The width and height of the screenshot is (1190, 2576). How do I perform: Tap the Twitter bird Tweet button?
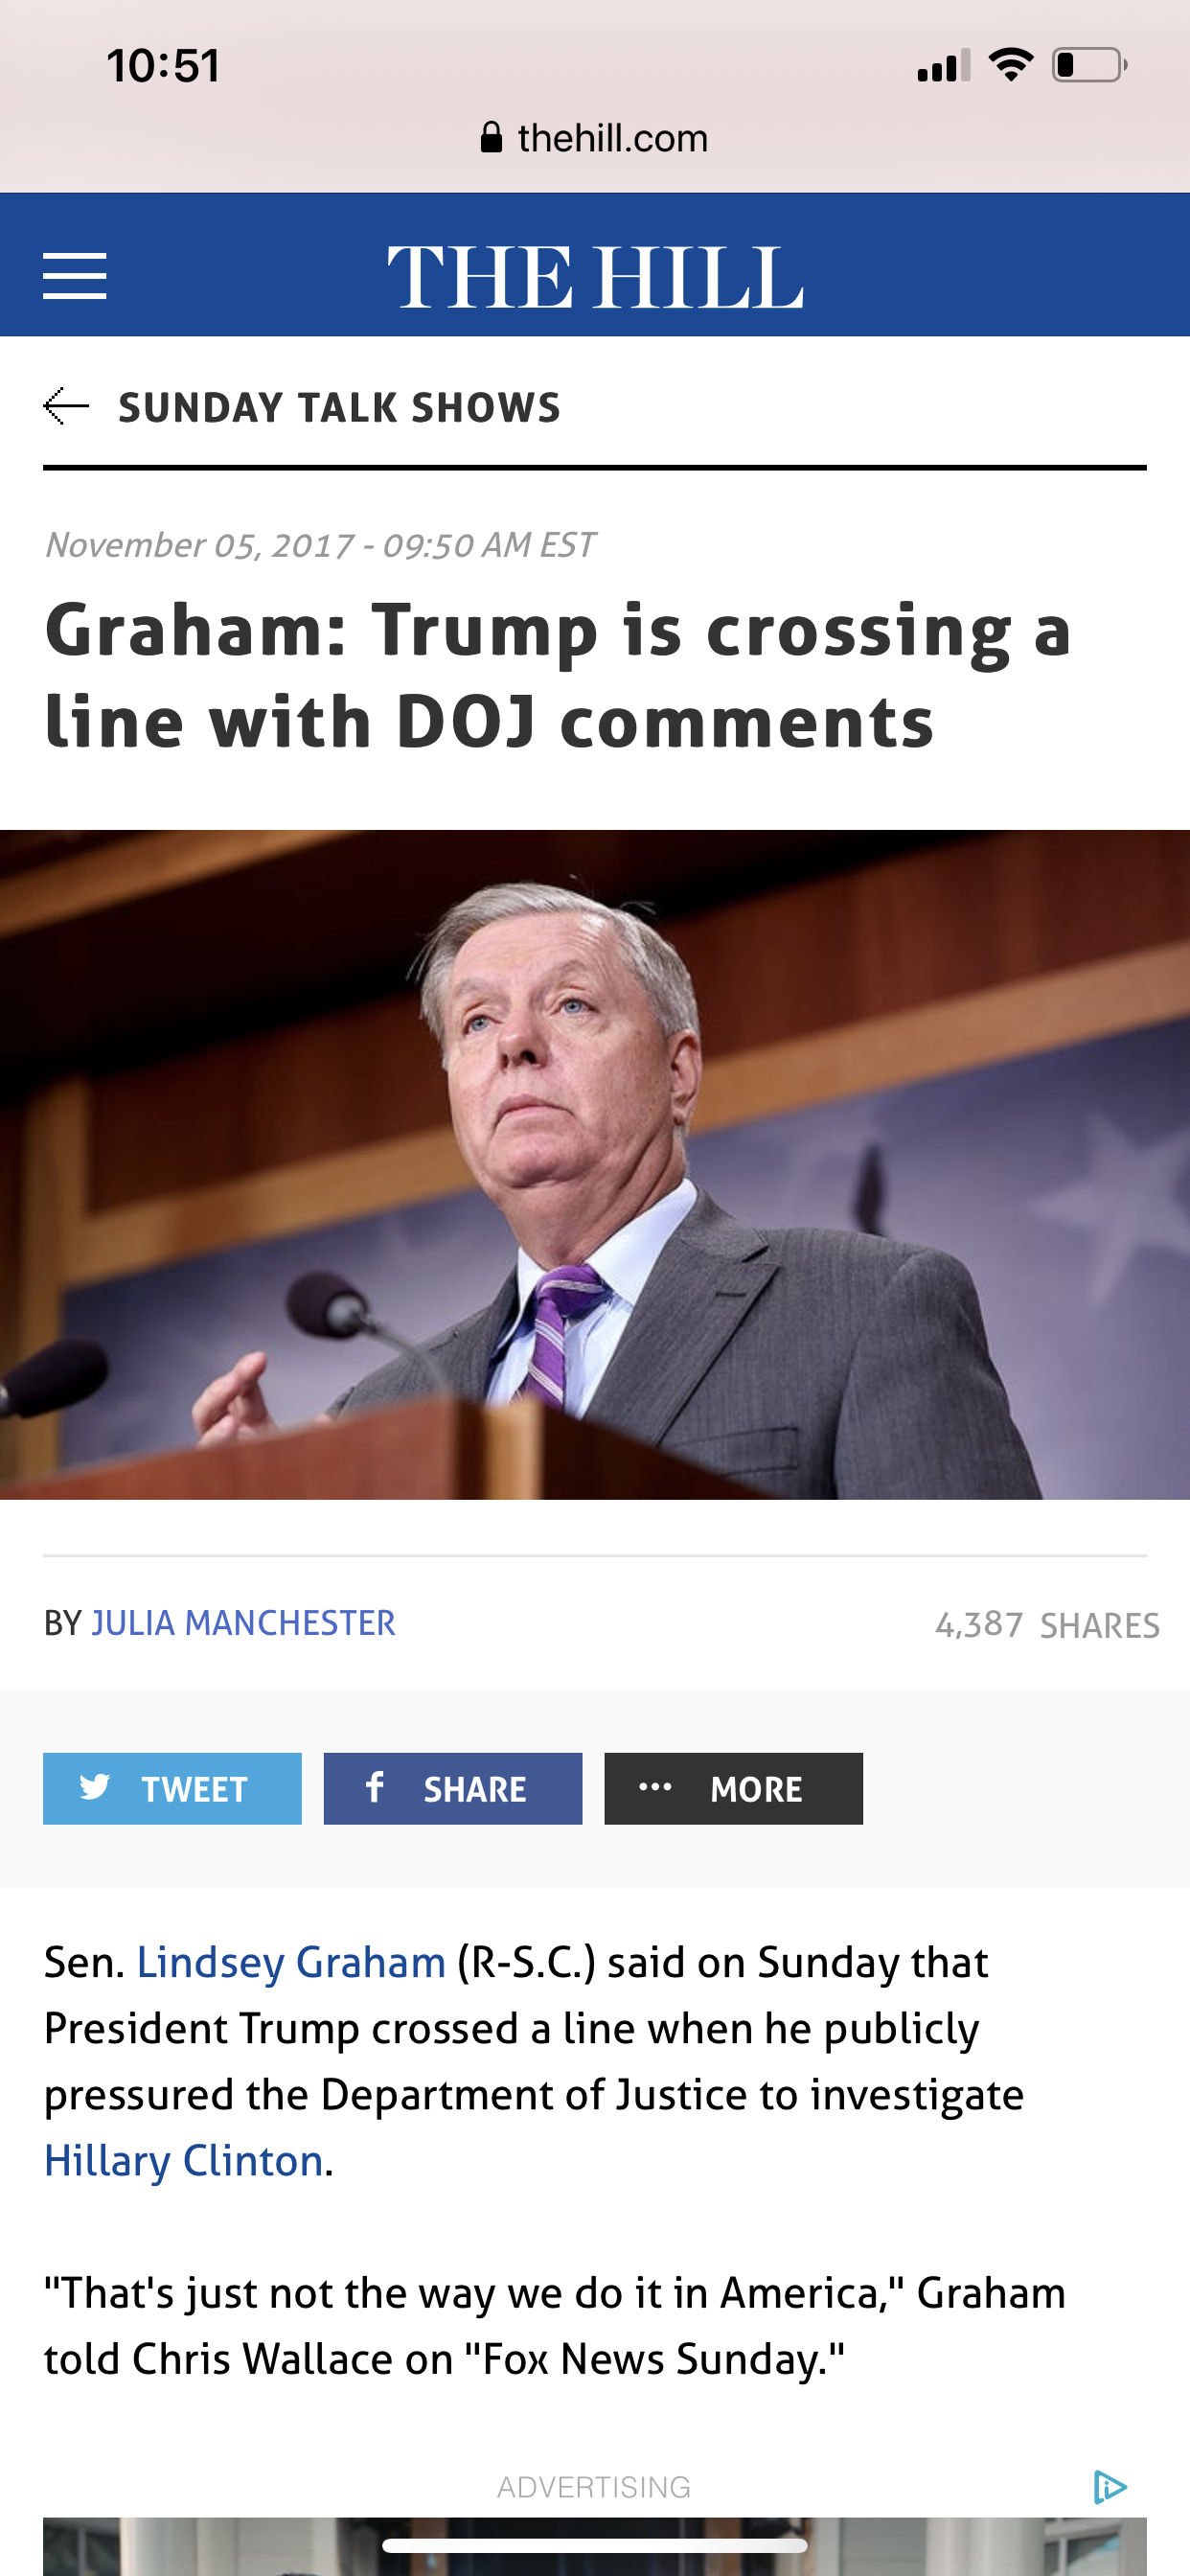coord(172,1788)
